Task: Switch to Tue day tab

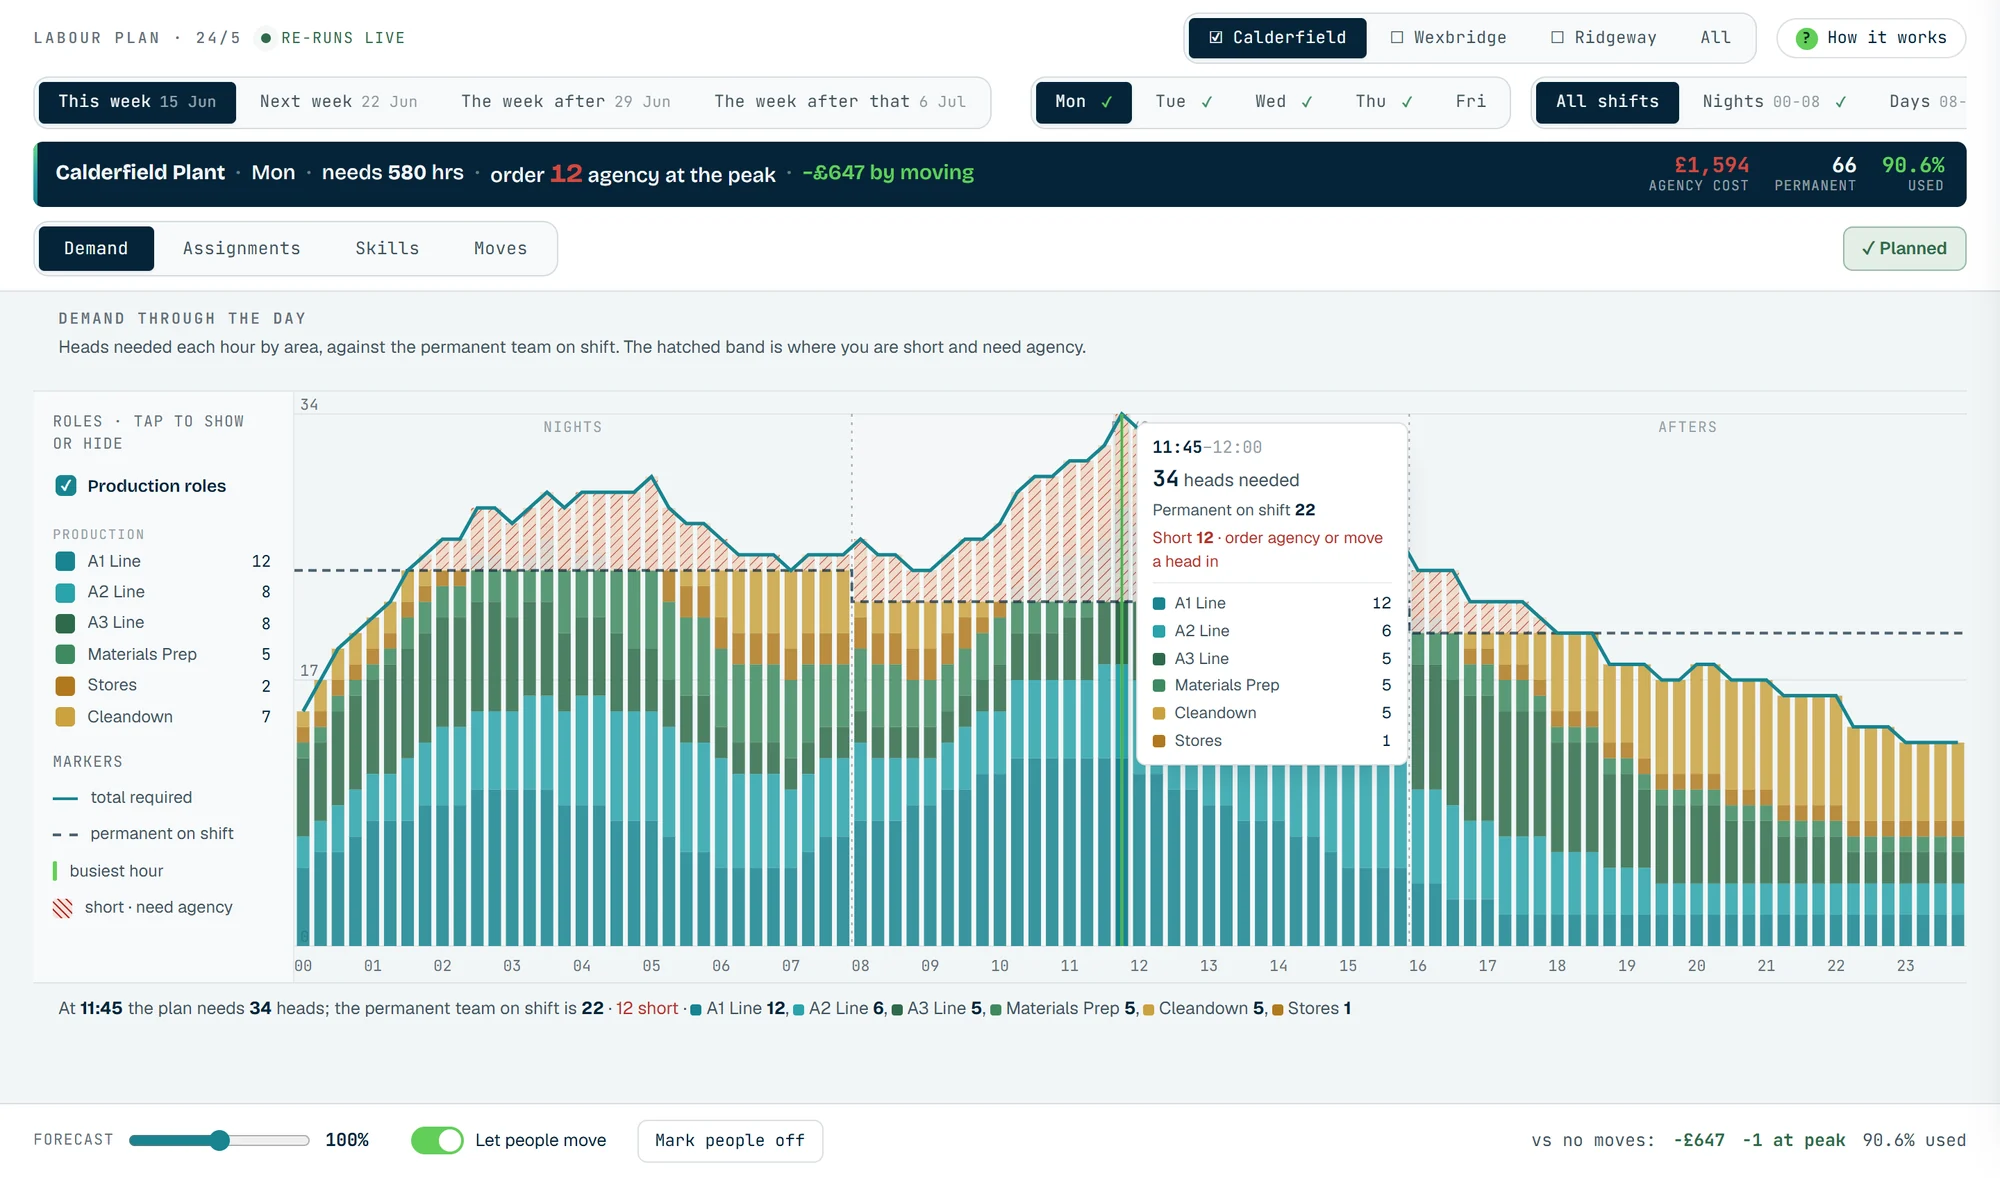Action: [x=1184, y=102]
